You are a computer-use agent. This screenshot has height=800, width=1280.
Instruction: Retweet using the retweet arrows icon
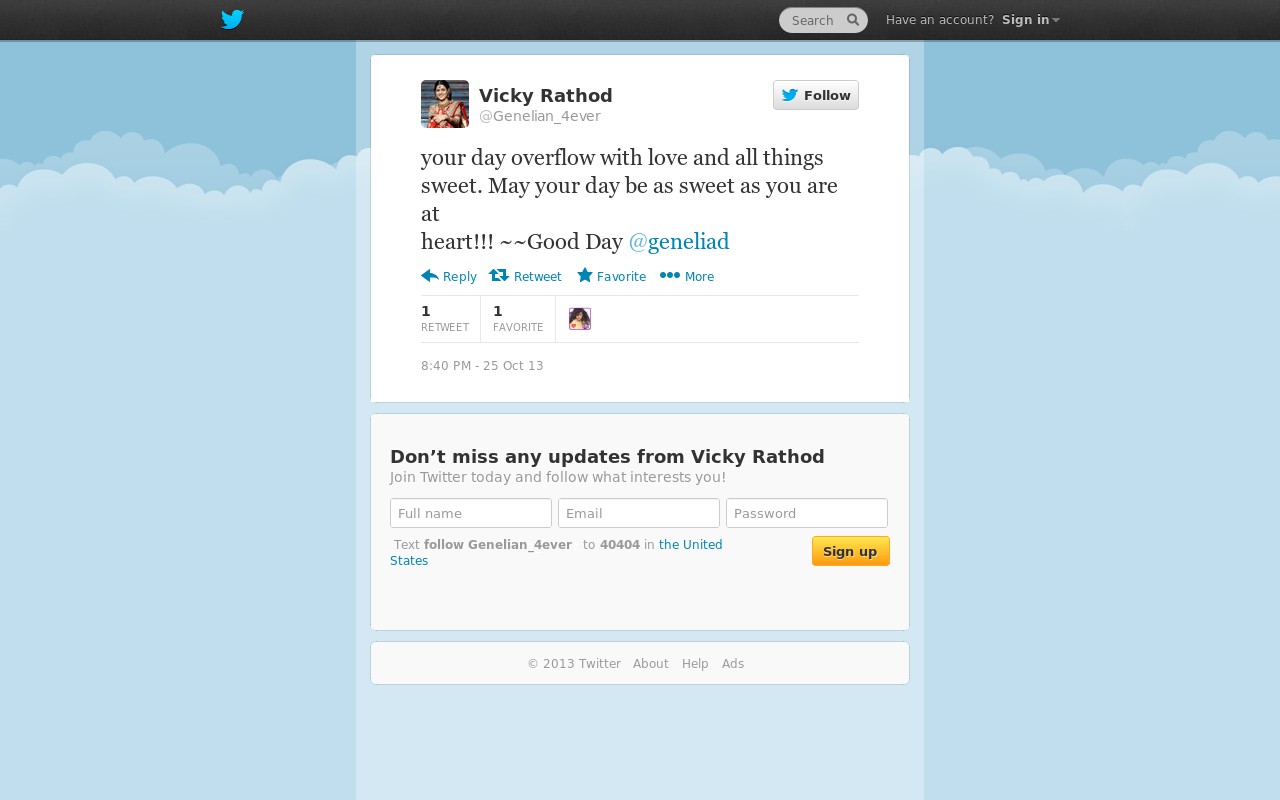[499, 276]
